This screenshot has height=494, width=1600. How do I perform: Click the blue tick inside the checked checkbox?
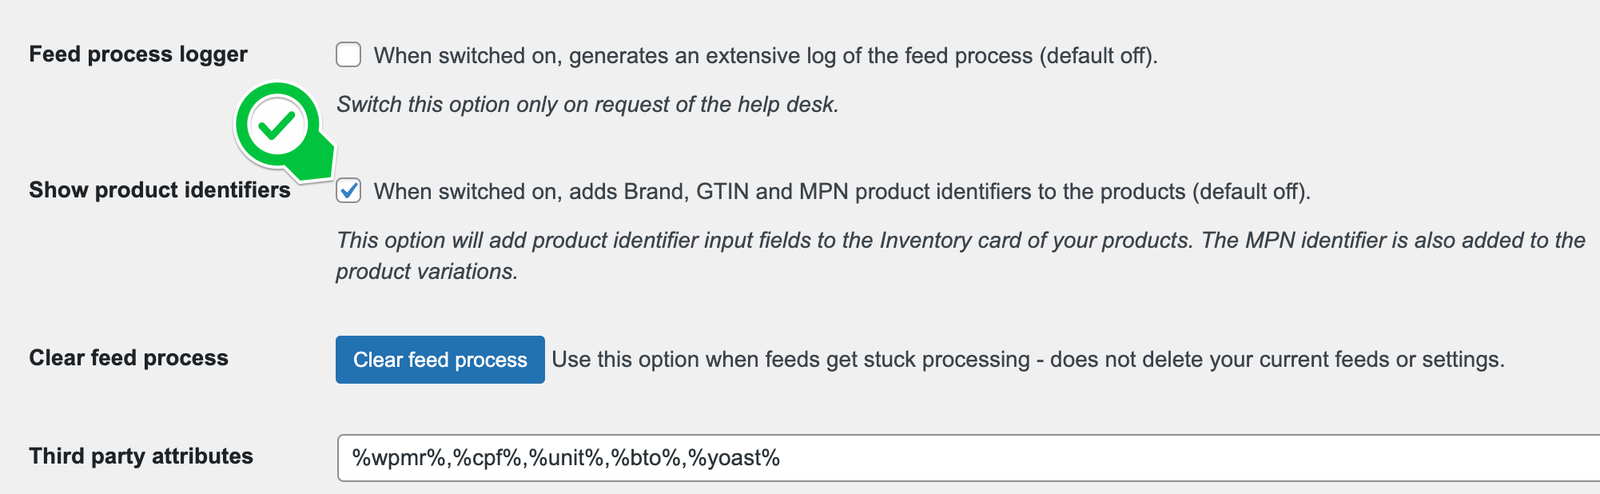tap(348, 190)
